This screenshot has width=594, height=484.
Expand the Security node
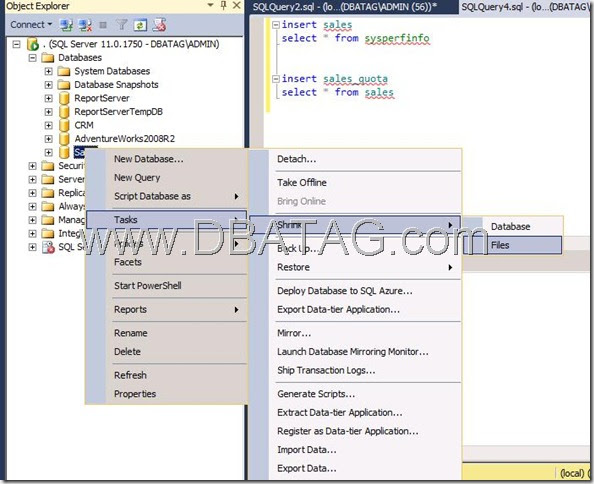tap(32, 166)
